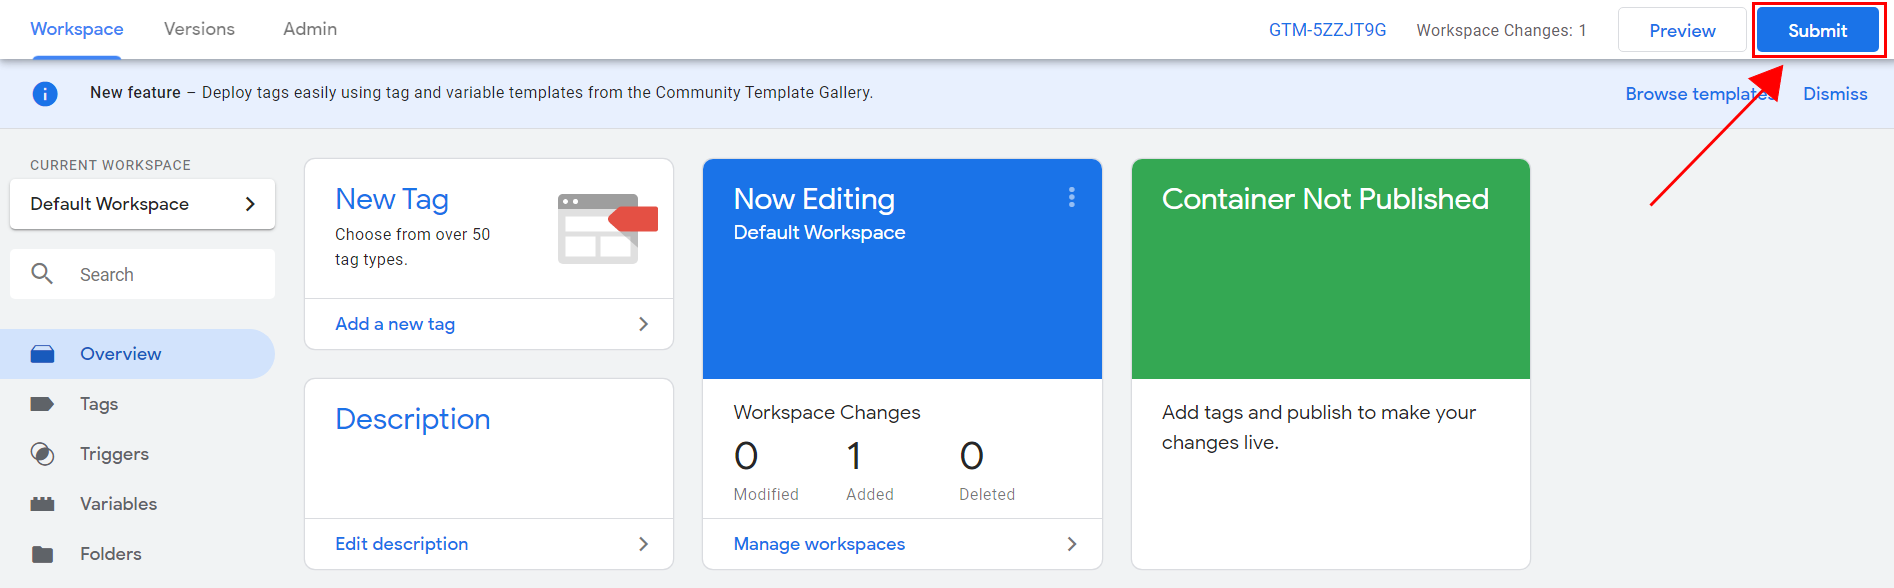Image resolution: width=1894 pixels, height=588 pixels.
Task: Click the Workspace Changes card title
Action: 827,412
